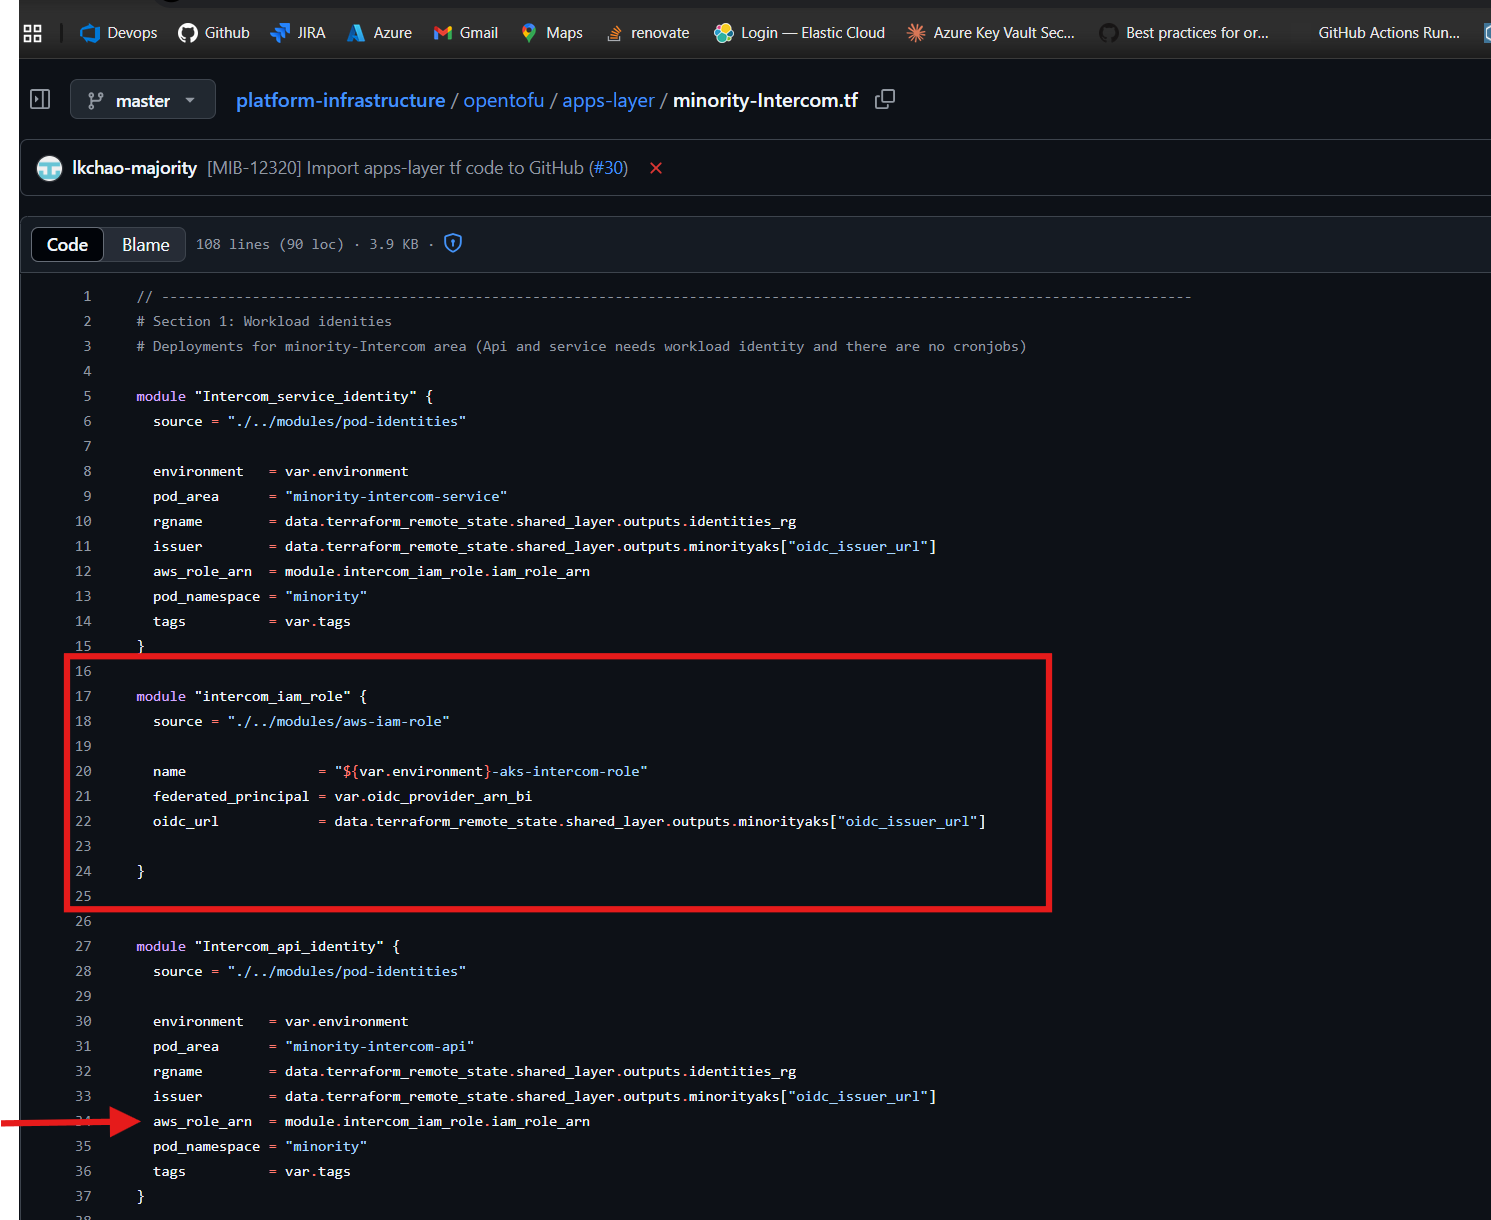The width and height of the screenshot is (1491, 1220).
Task: Switch to the Blame tab
Action: 145,245
